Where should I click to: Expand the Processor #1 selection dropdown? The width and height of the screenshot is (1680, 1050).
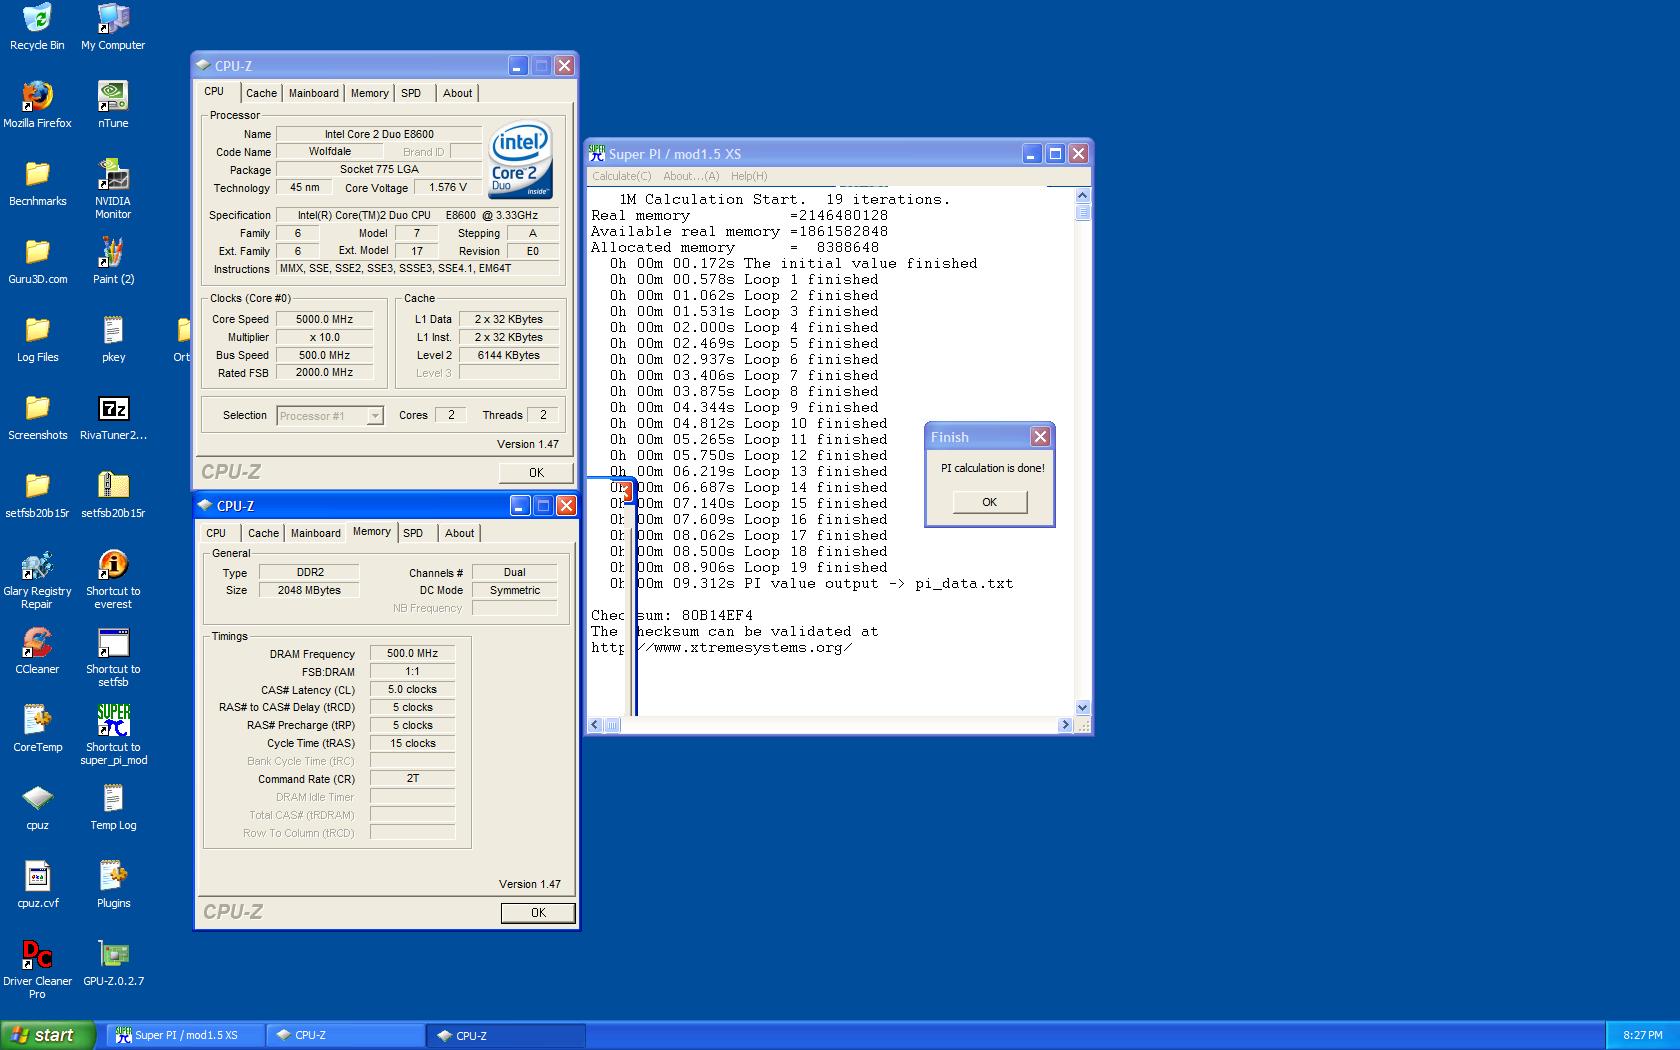point(375,416)
